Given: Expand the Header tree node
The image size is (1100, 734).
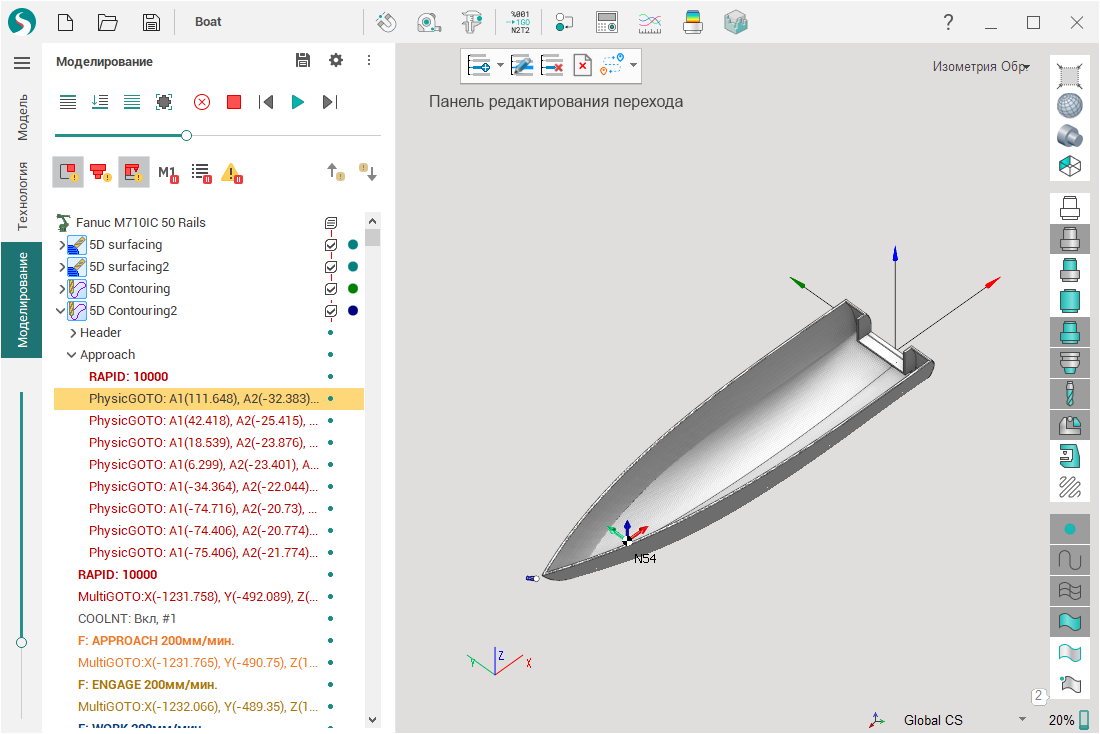Looking at the screenshot, I should pos(72,333).
